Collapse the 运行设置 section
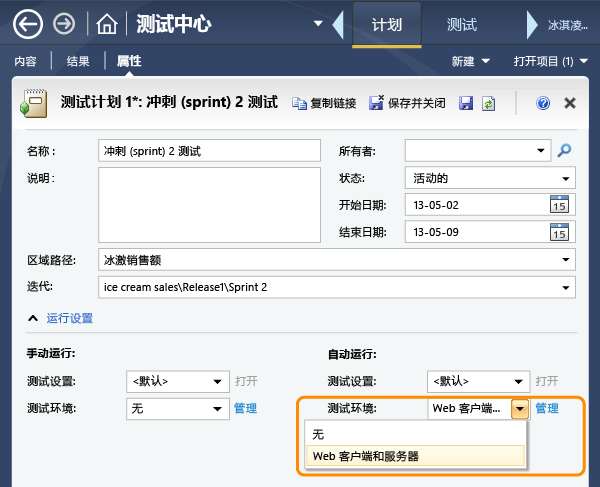Image resolution: width=600 pixels, height=487 pixels. [33, 318]
